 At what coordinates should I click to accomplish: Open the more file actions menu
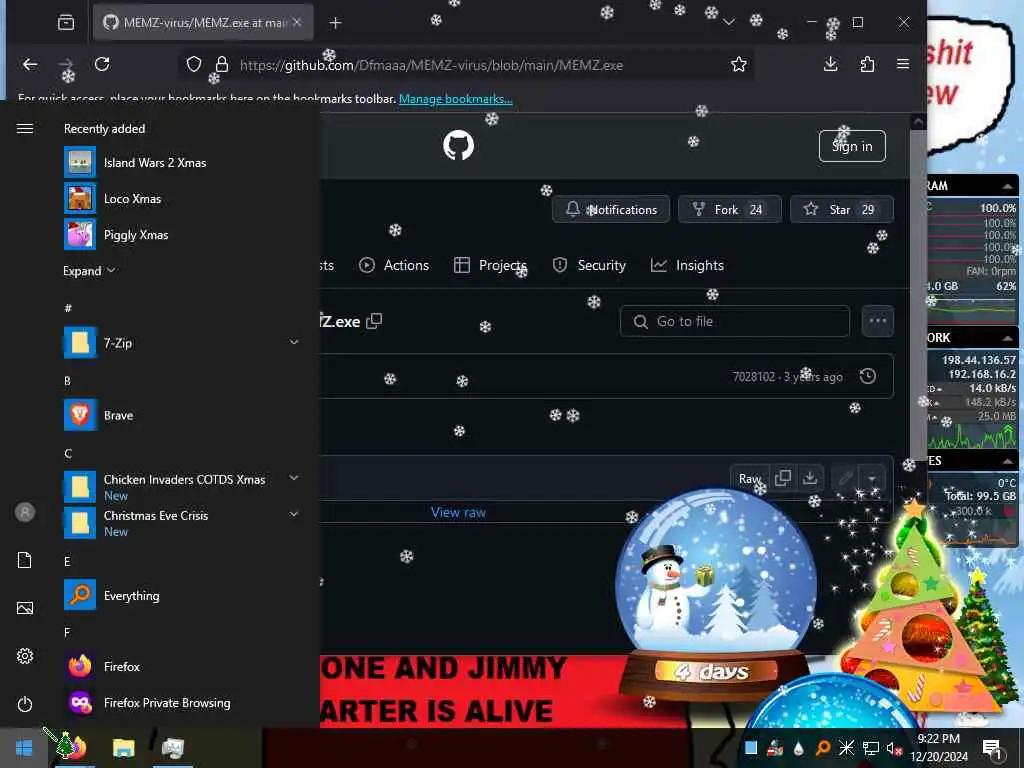[878, 321]
